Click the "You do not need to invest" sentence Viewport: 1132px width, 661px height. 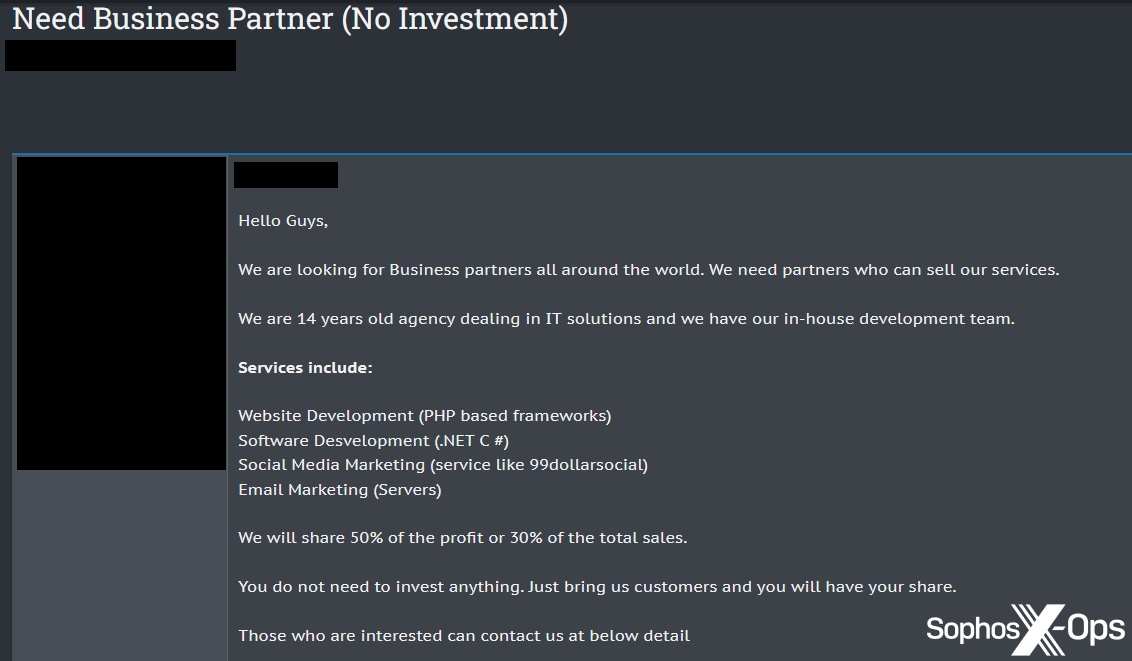point(597,587)
